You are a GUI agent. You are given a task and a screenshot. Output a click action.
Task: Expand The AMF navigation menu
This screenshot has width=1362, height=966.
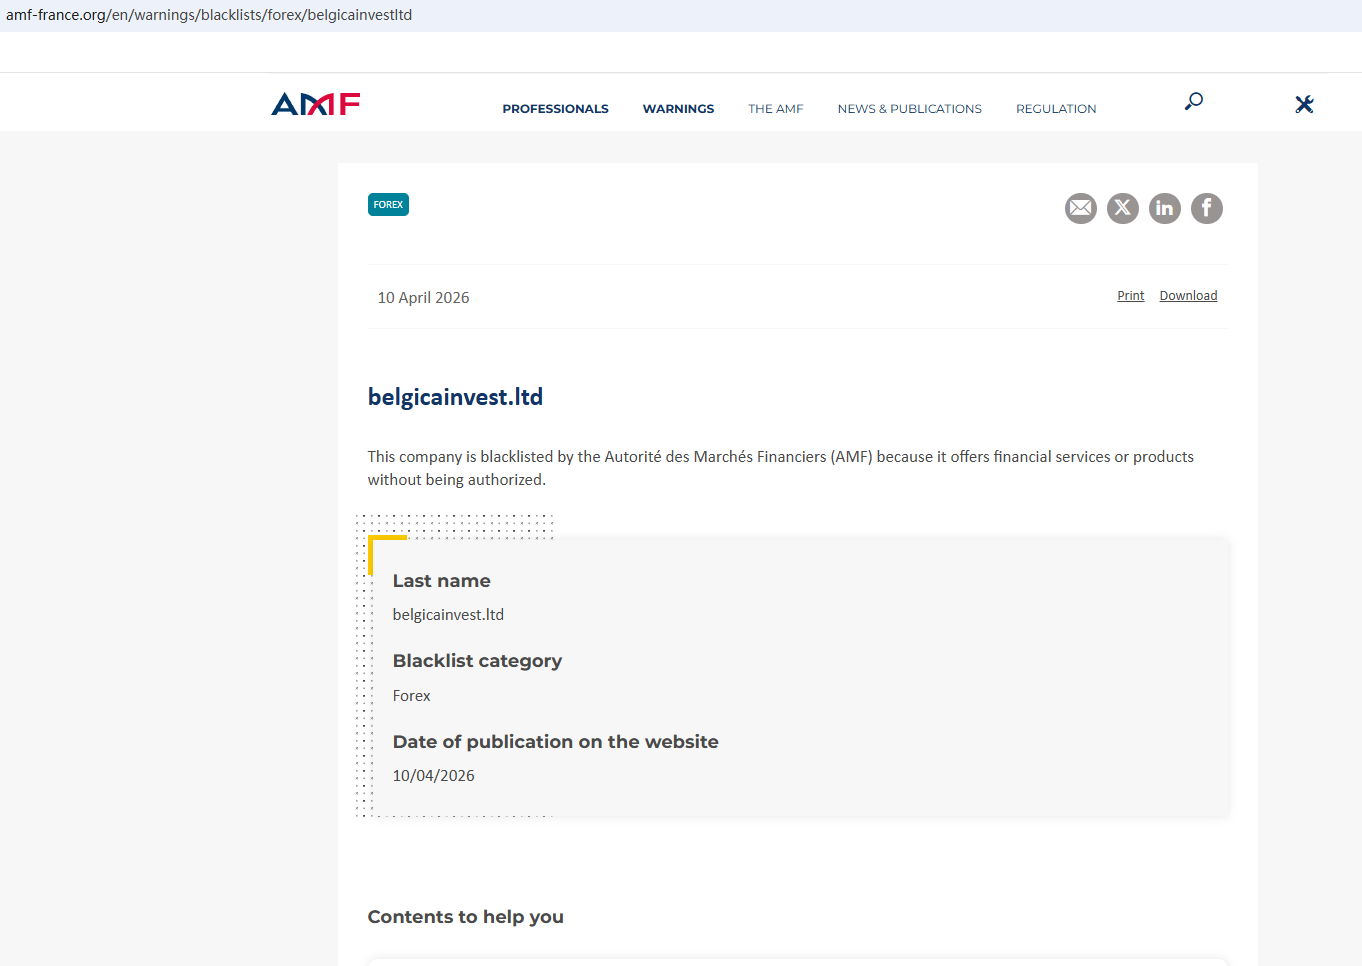pyautogui.click(x=775, y=109)
